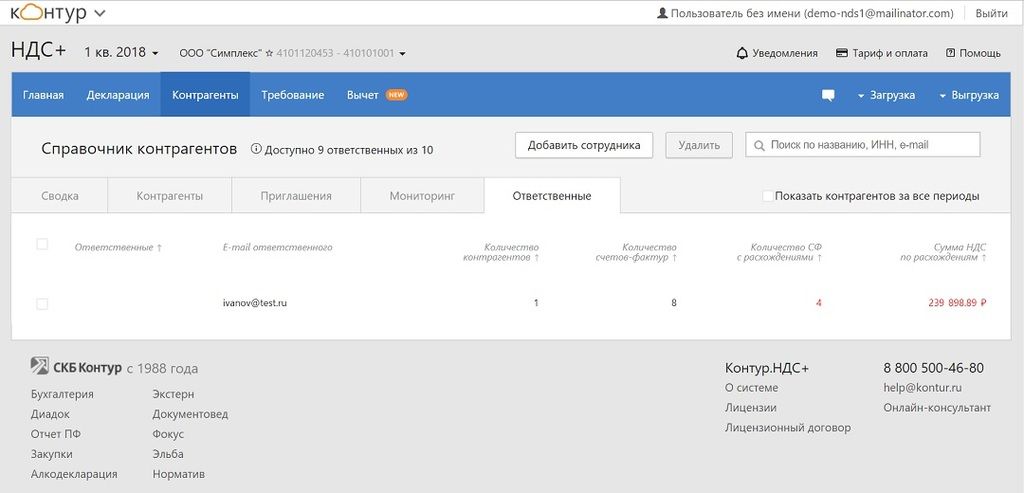Viewport: 1024px width, 493px height.
Task: Check the row checkbox for ivanov@test.ru
Action: coord(42,304)
